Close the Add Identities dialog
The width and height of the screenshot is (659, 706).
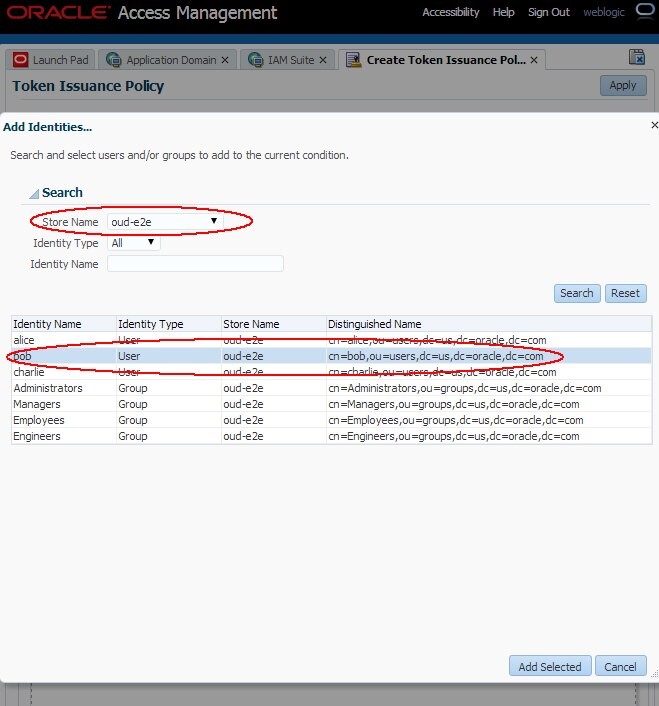654,125
